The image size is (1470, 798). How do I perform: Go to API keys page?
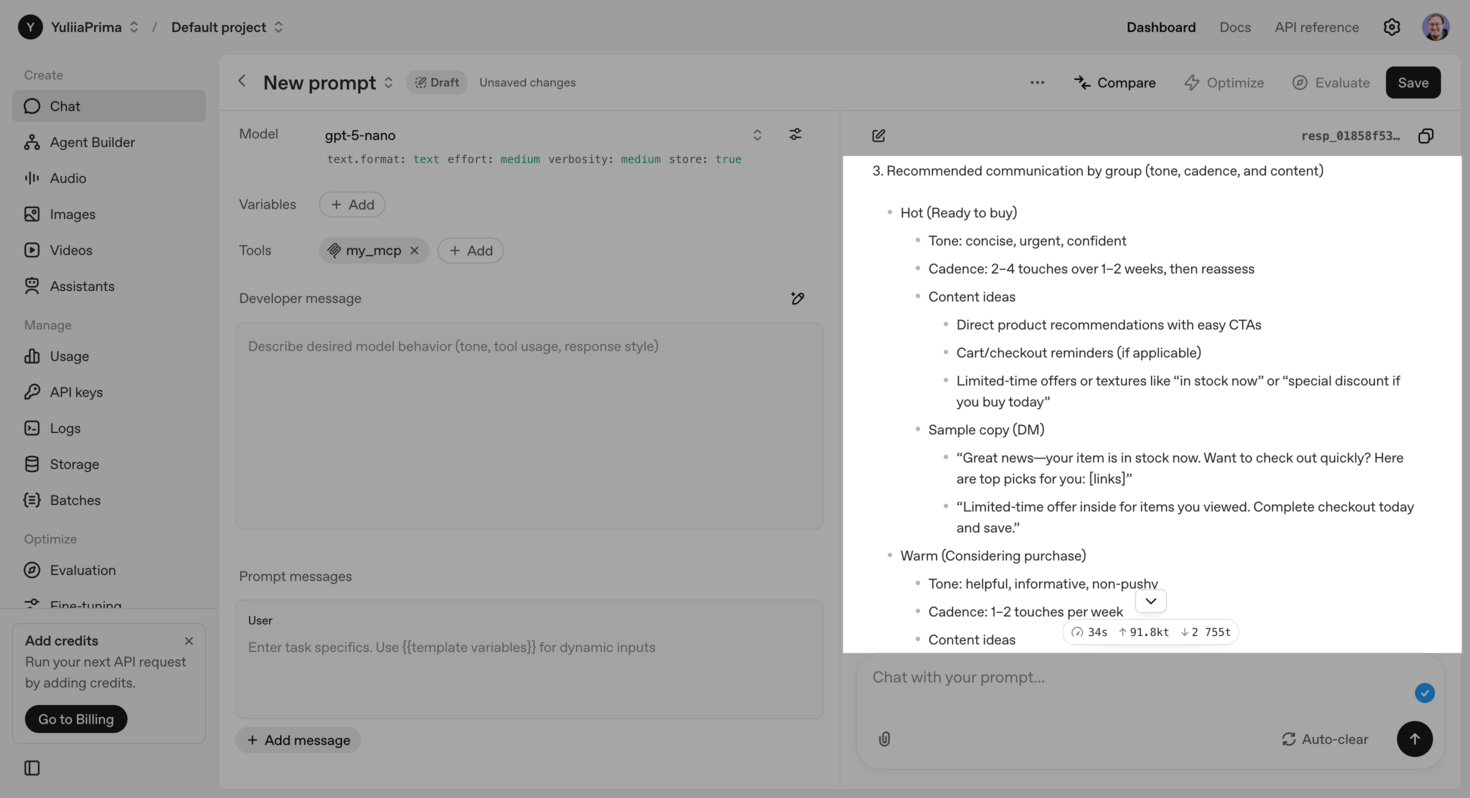(x=76, y=392)
